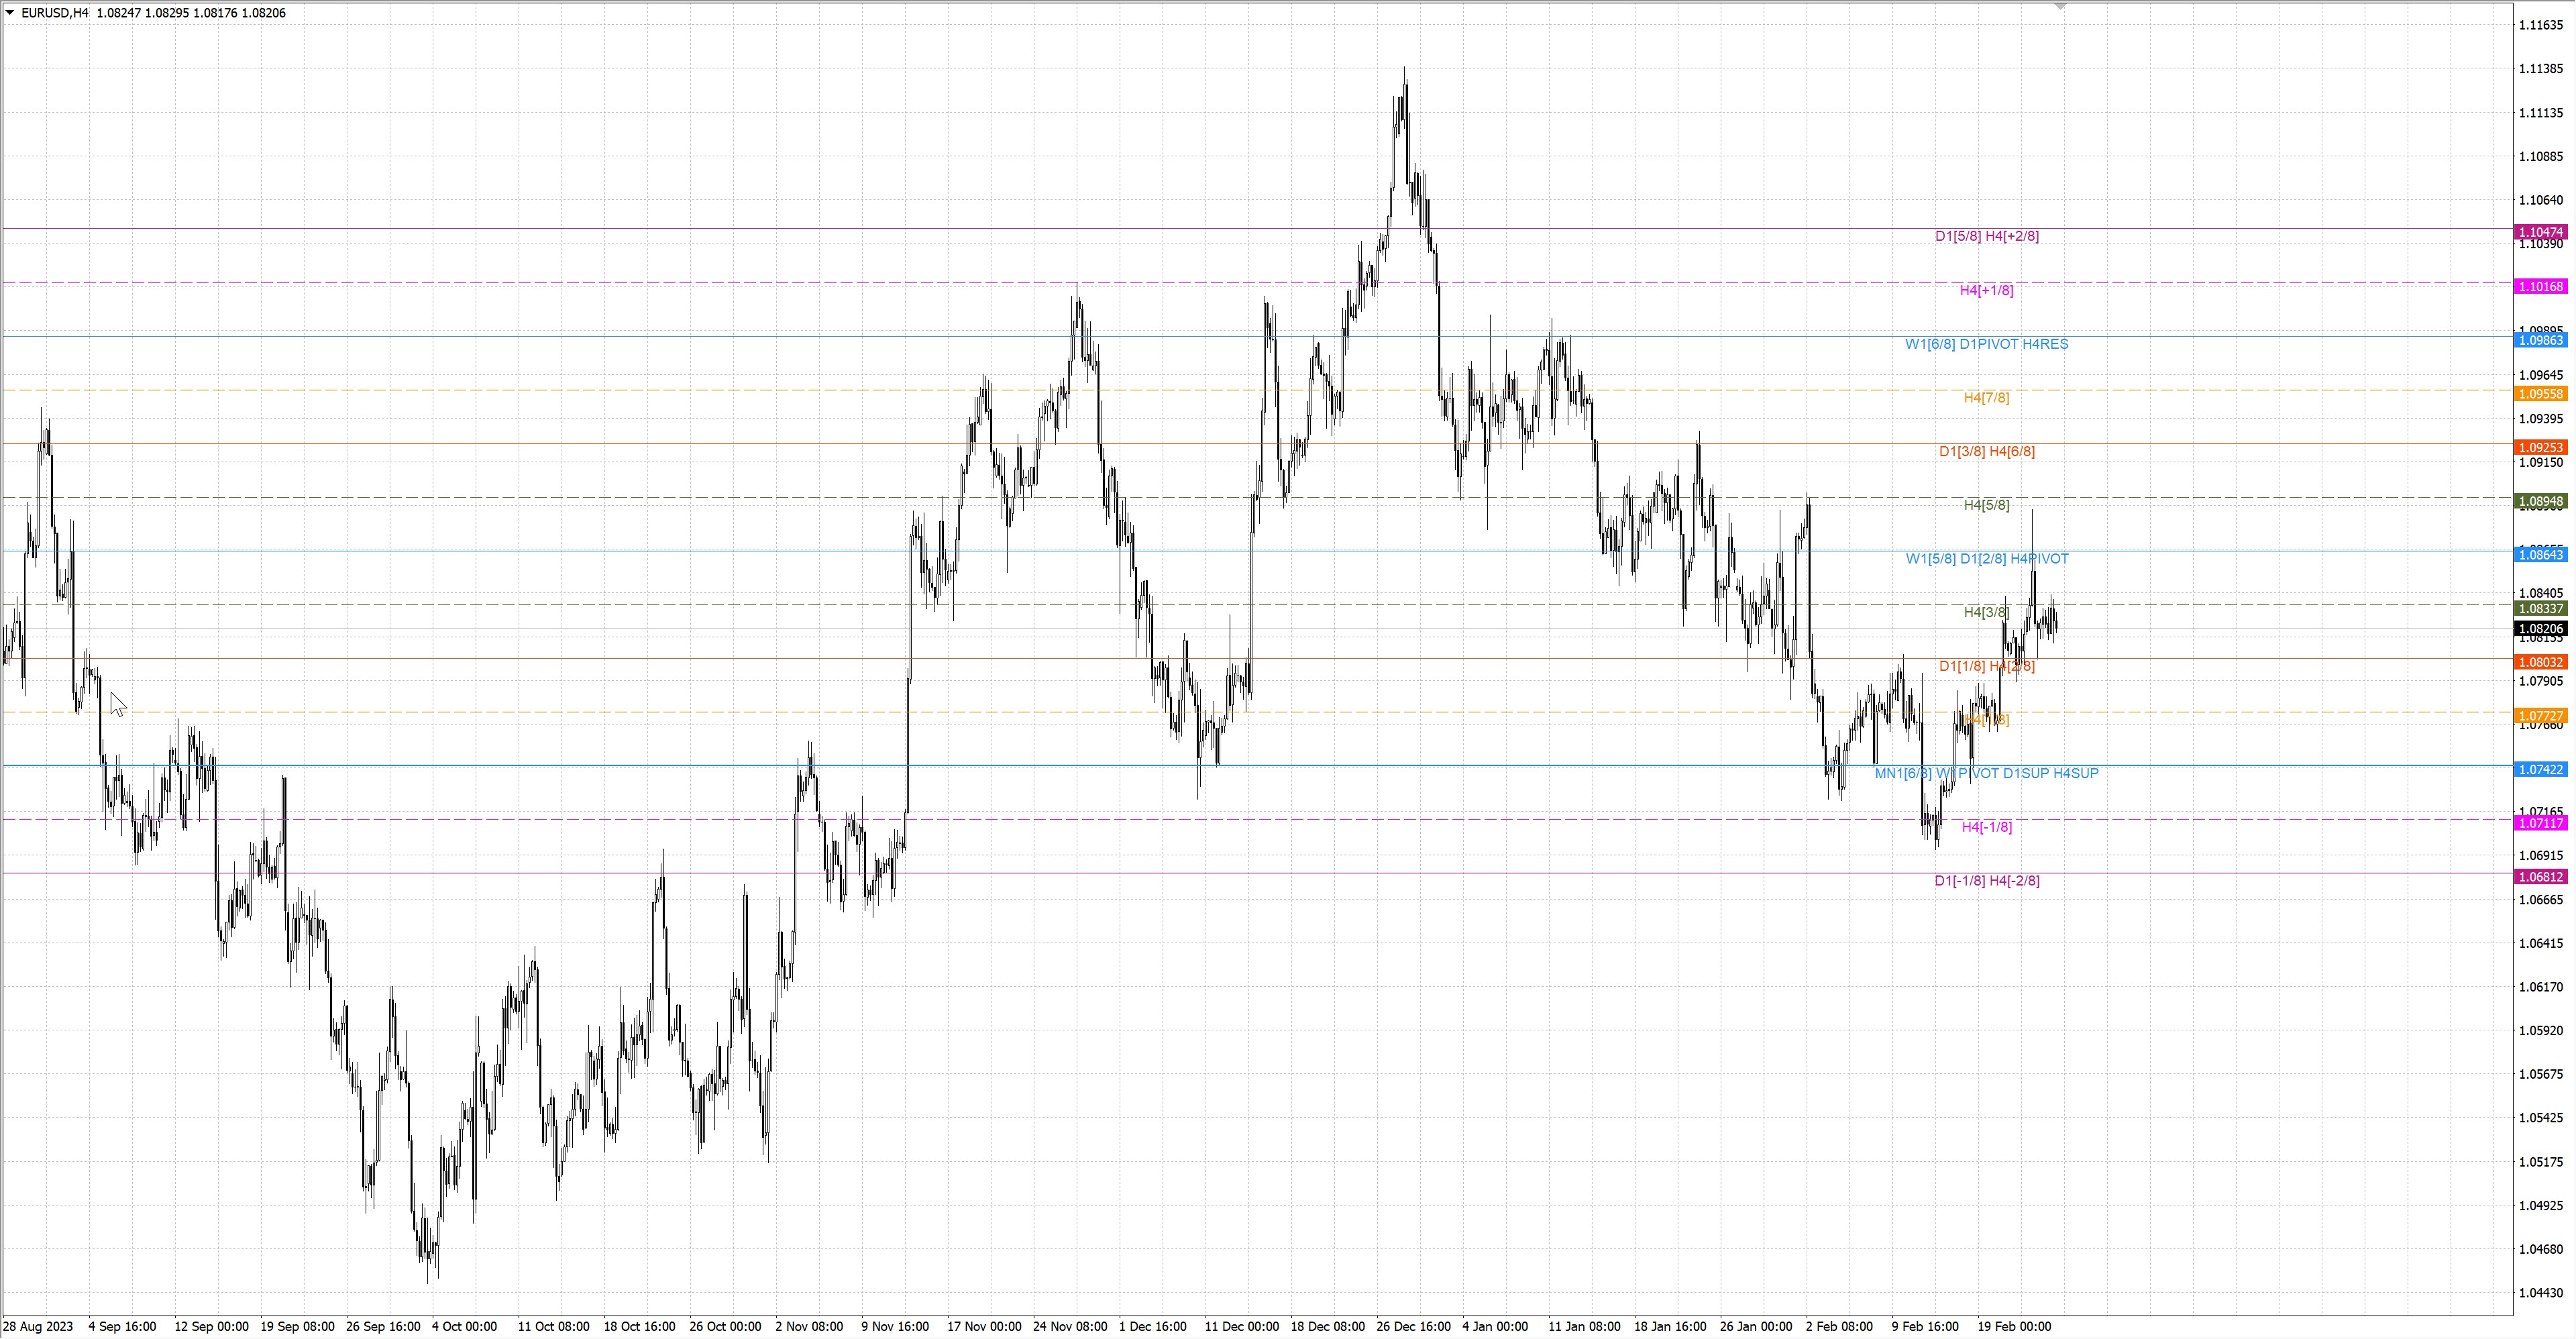Click the H4[7/8] orange level label
Viewport: 2576px width, 1339px height.
pyautogui.click(x=1986, y=398)
